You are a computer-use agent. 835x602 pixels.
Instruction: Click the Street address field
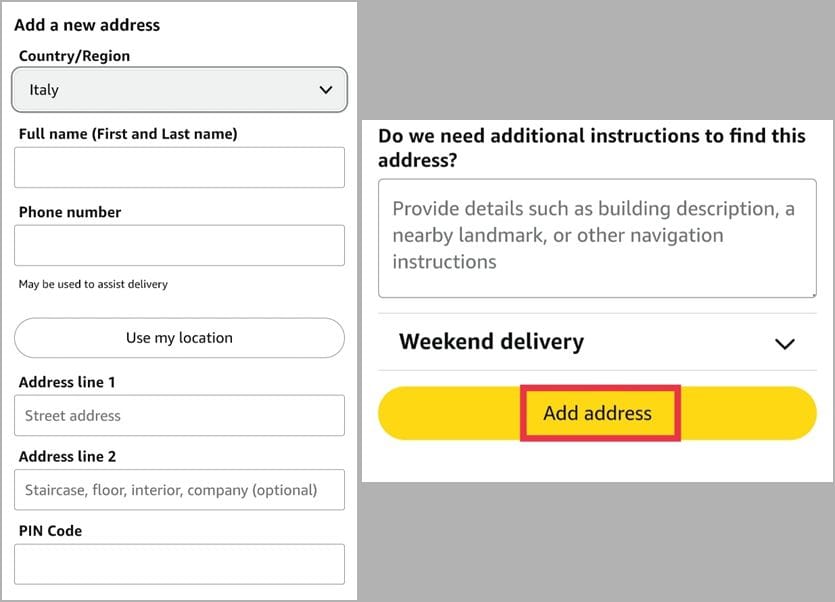[179, 415]
